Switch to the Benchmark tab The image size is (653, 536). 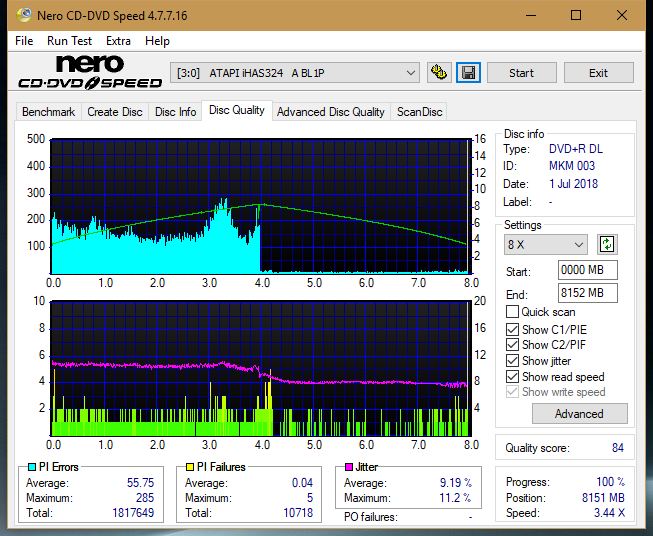pyautogui.click(x=48, y=112)
